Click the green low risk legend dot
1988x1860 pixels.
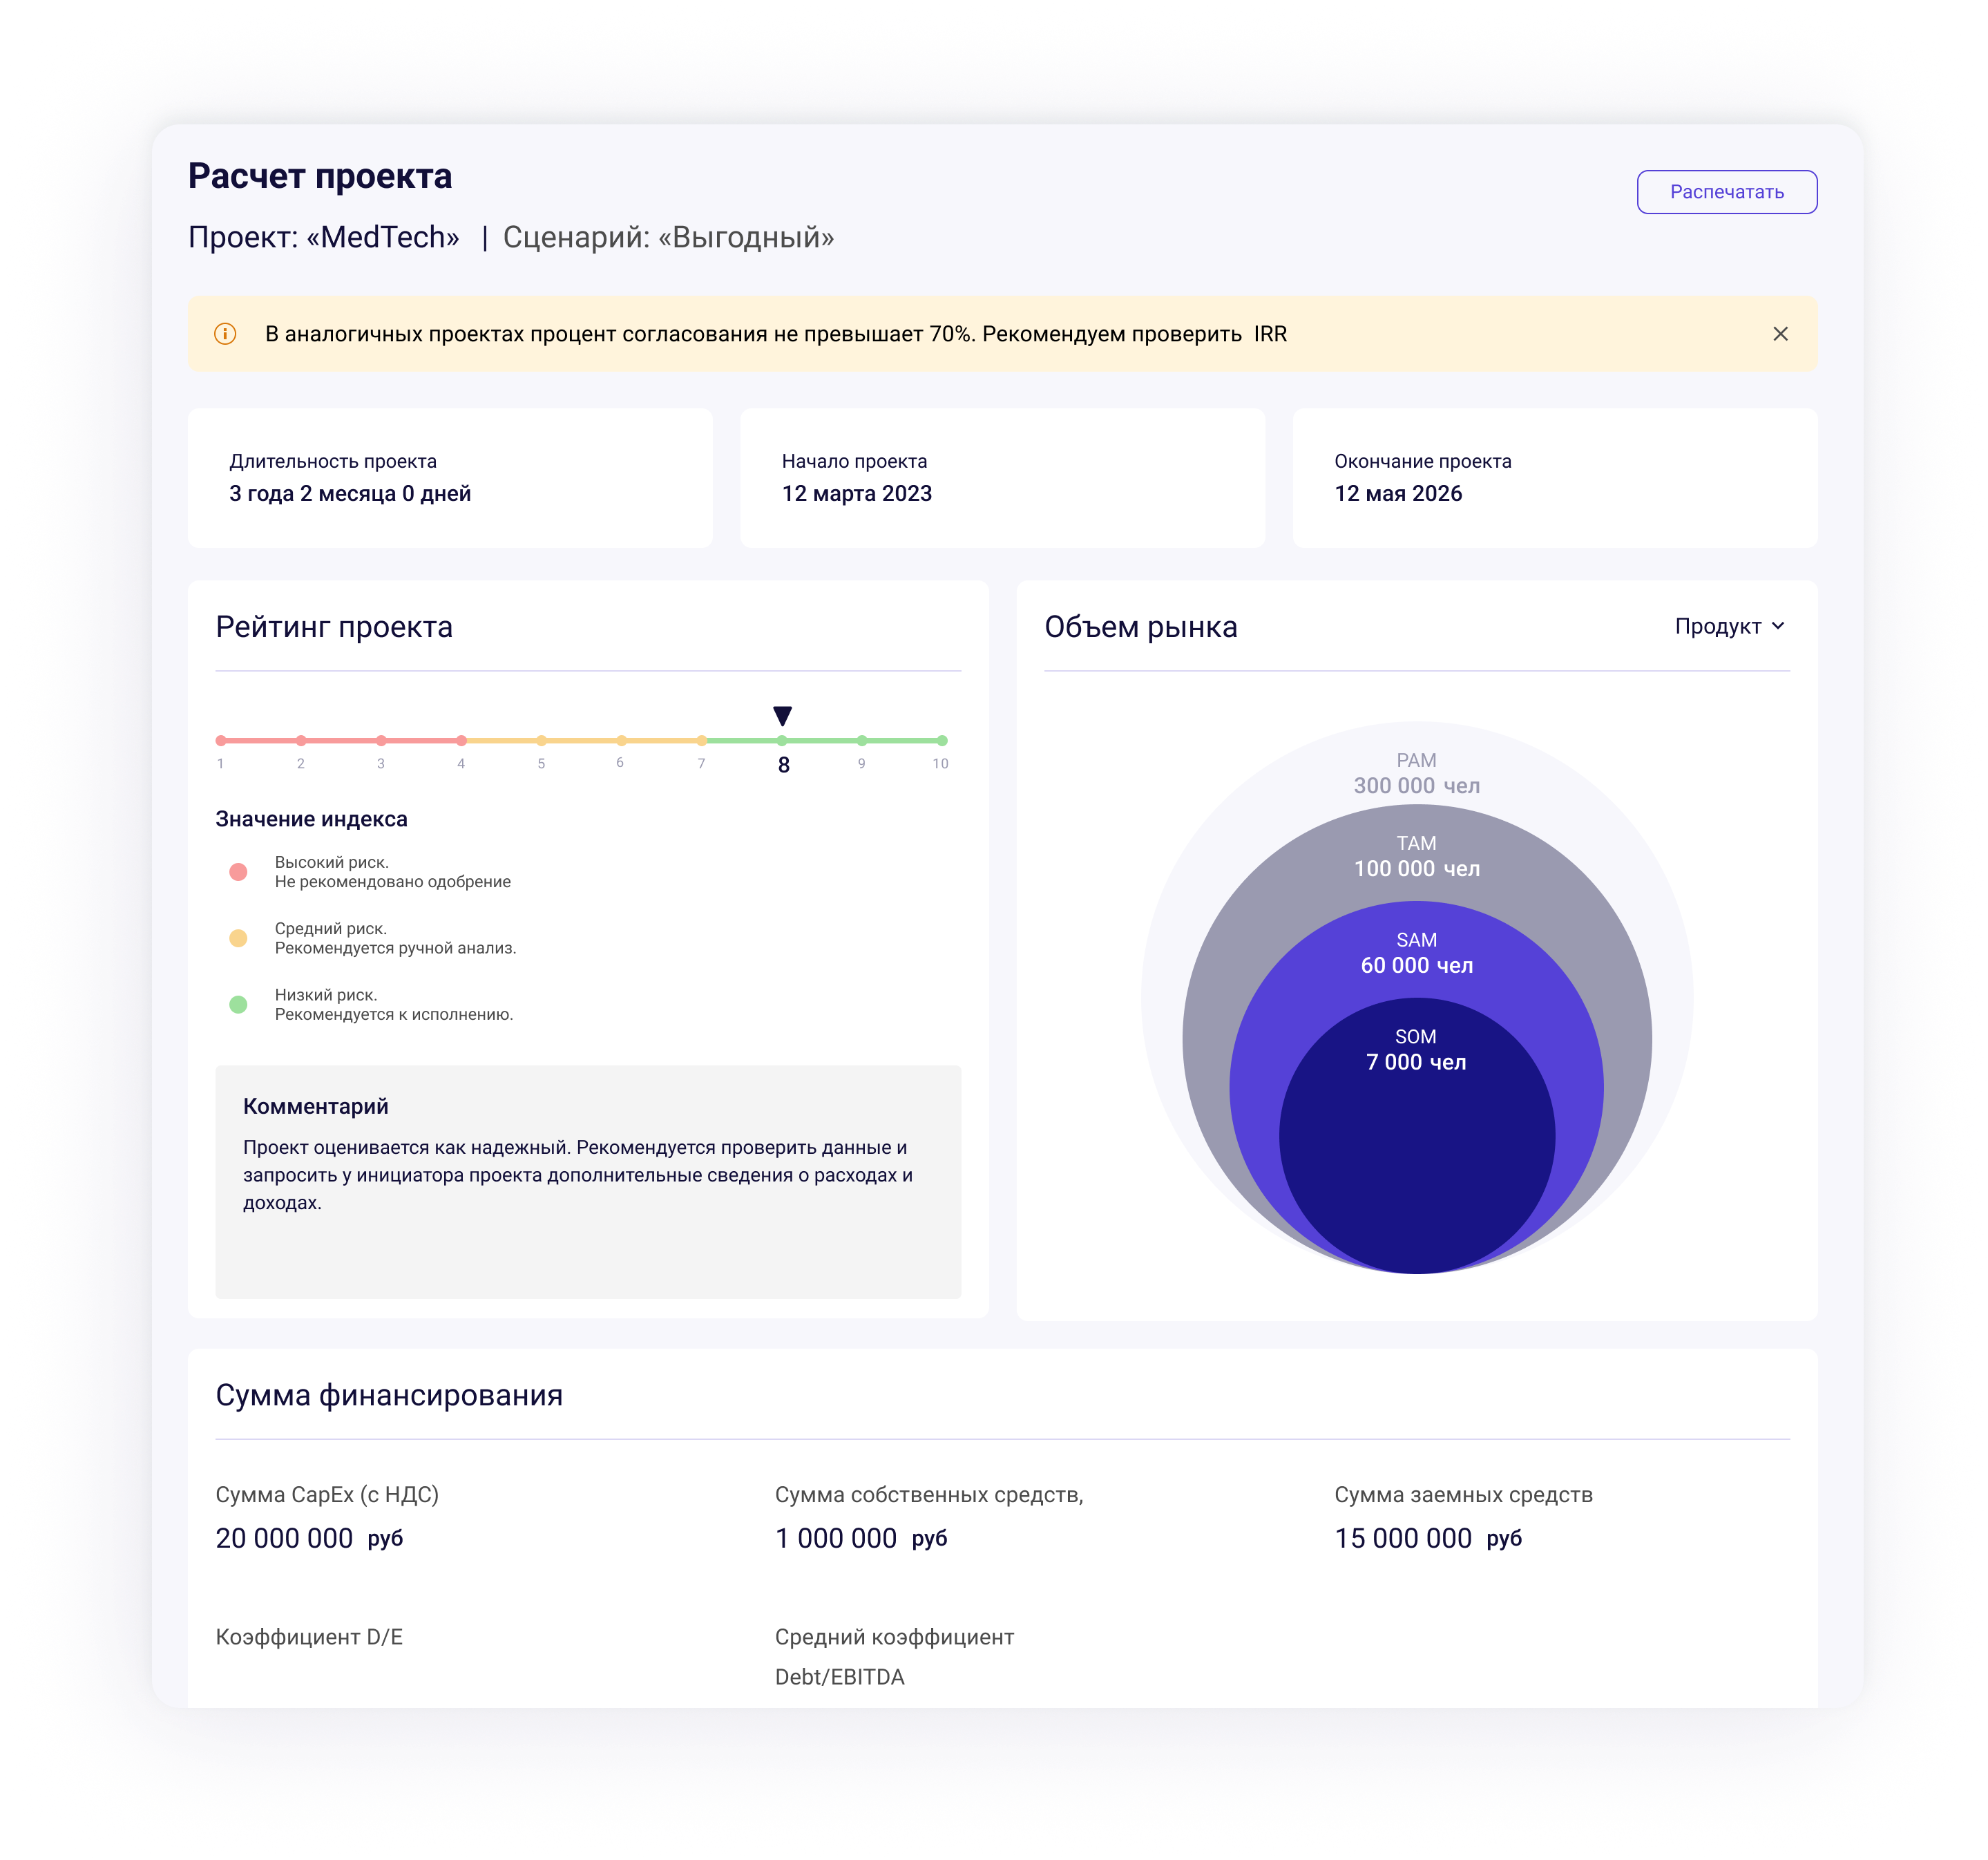238,1004
